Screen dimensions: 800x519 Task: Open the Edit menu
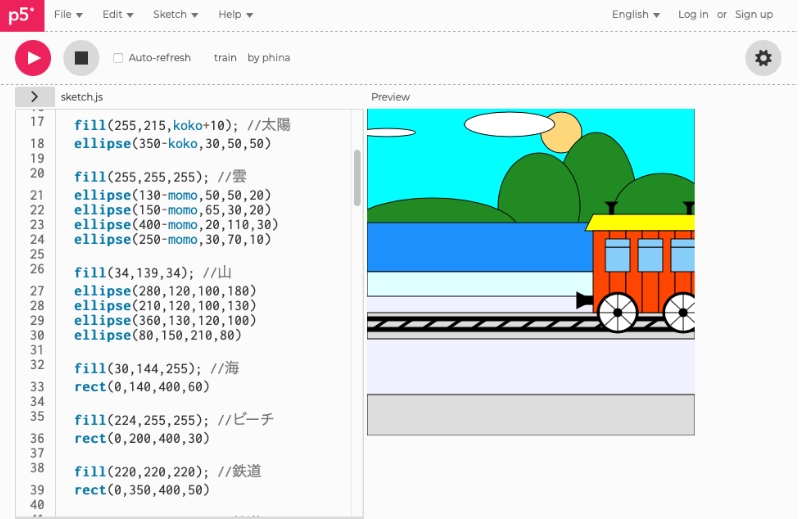click(x=118, y=15)
